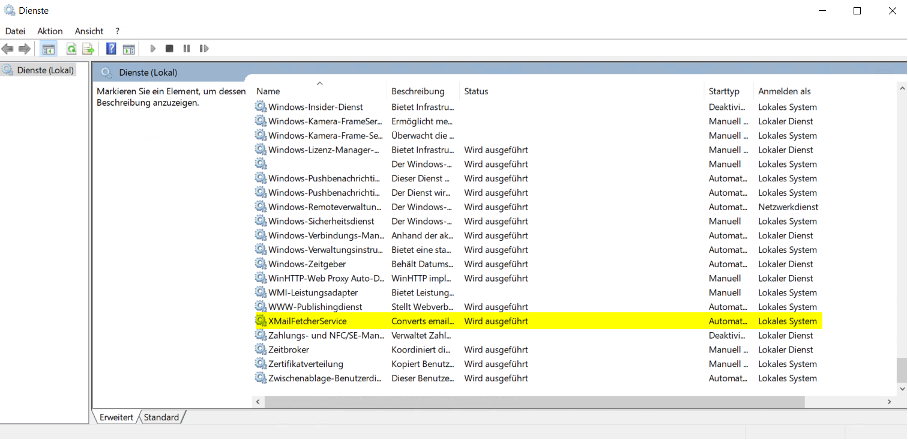Toggle the action pane toolbar icon
The image size is (908, 440).
point(129,49)
